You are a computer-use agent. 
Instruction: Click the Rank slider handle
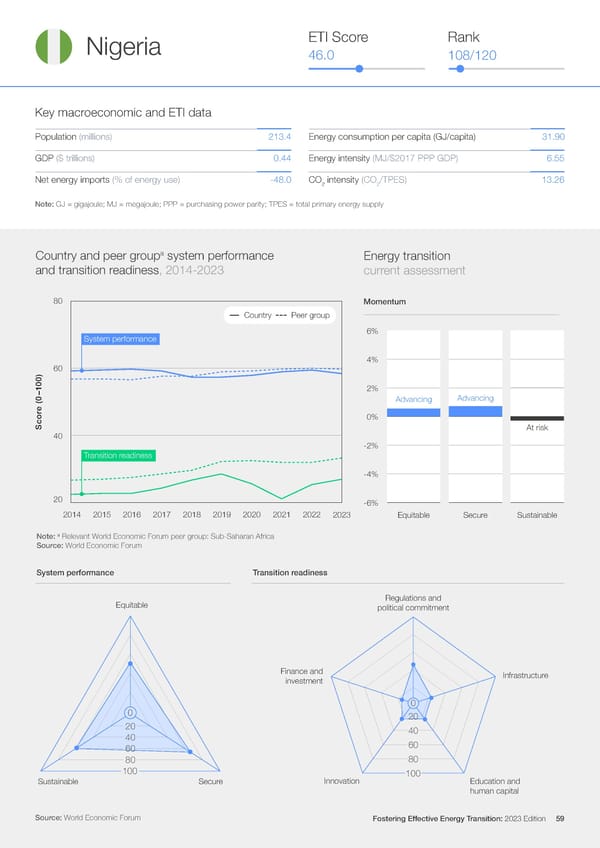460,69
